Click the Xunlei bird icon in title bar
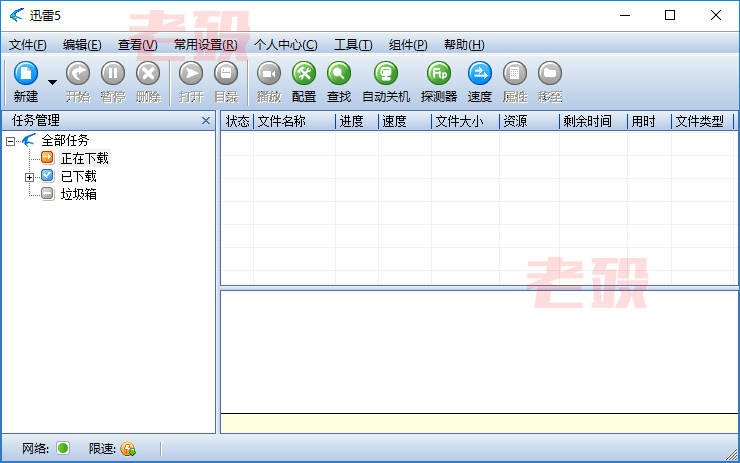Screen dimensions: 740x463 pyautogui.click(x=17, y=15)
